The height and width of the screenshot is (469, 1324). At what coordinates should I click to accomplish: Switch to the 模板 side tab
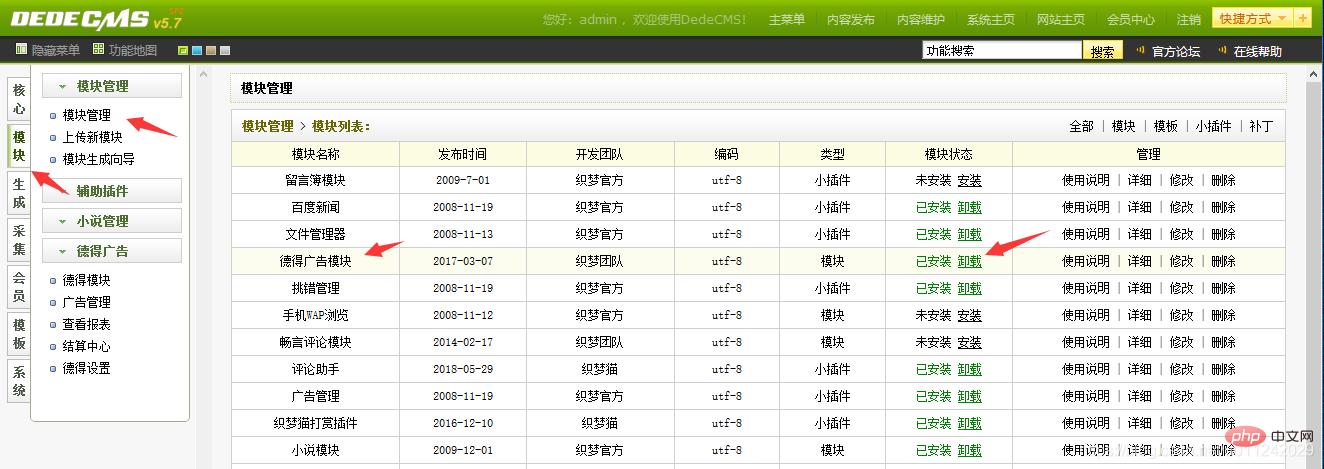pyautogui.click(x=19, y=334)
